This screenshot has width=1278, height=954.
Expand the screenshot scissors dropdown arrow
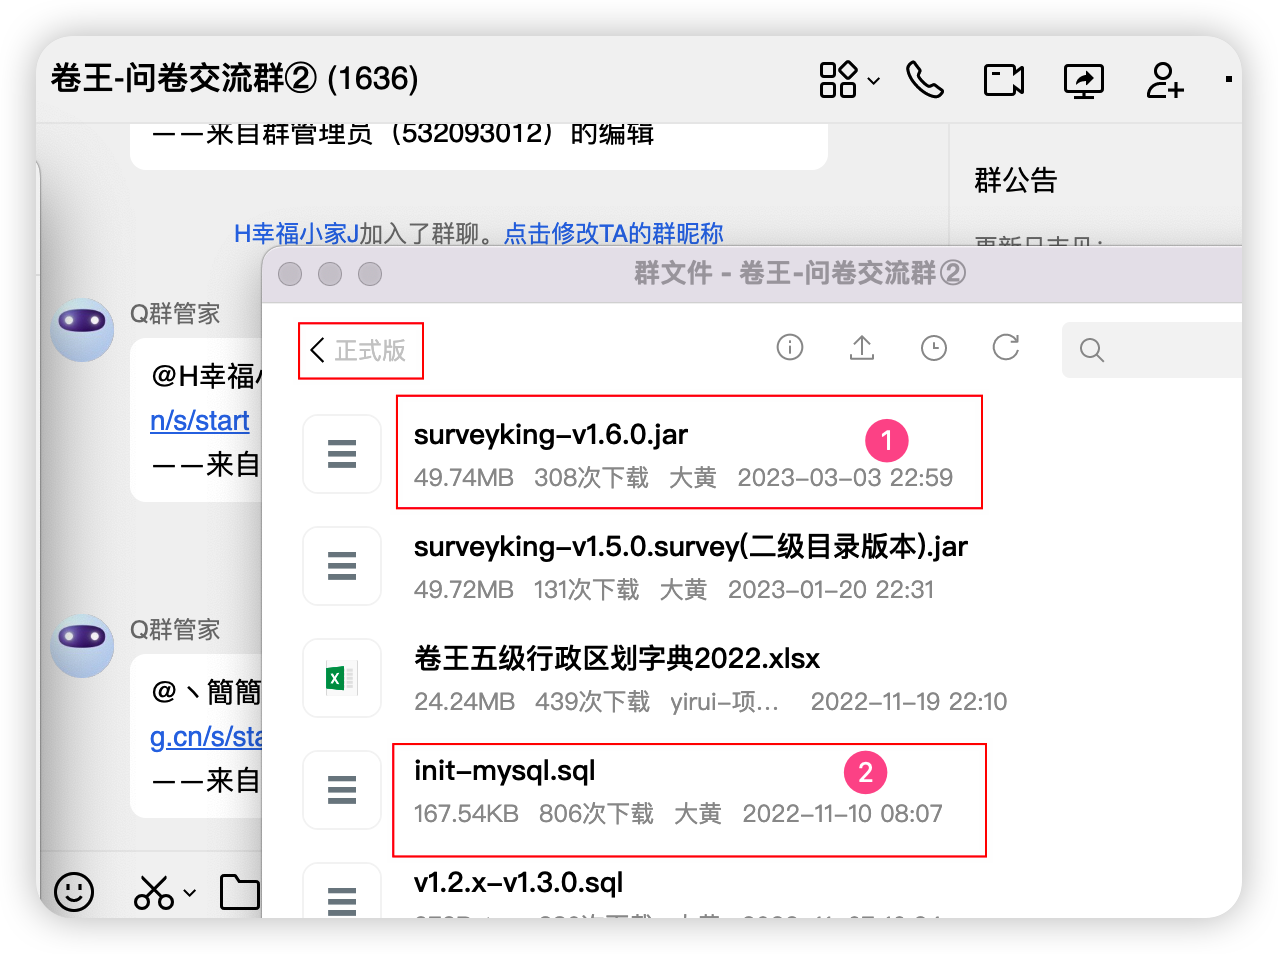point(190,893)
